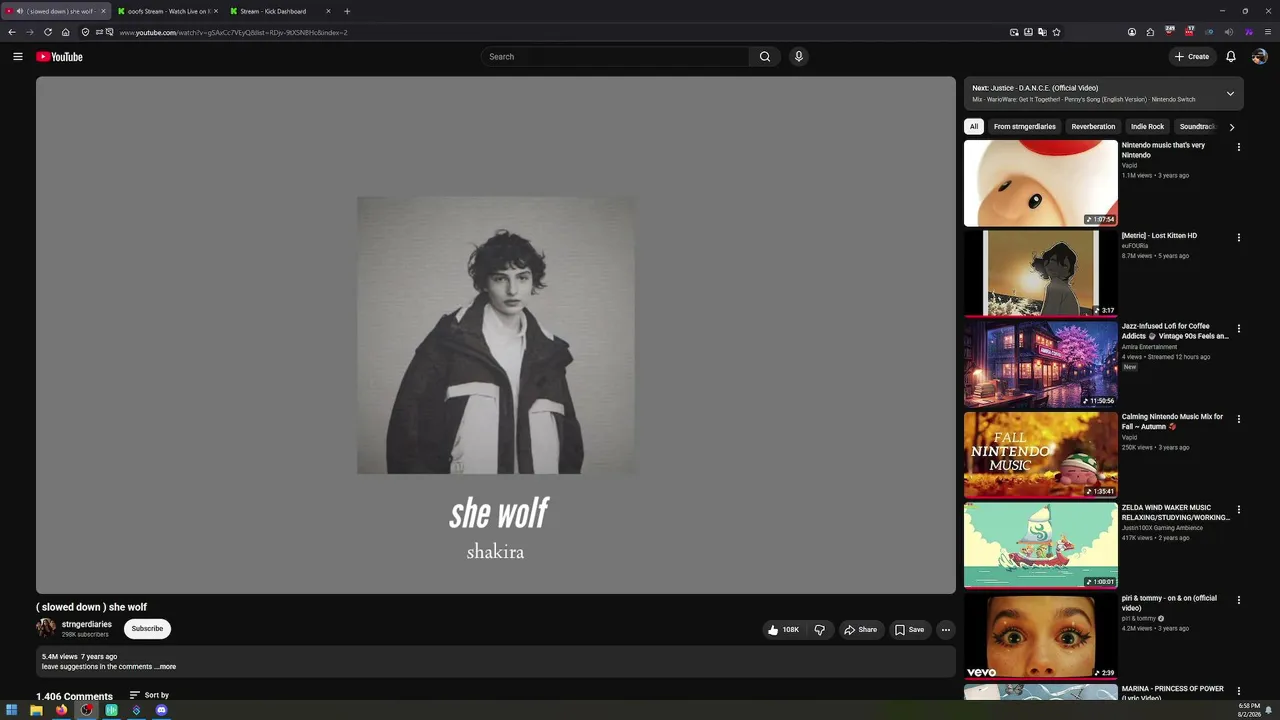This screenshot has height=720, width=1280.
Task: Open Firefox from the taskbar
Action: click(61, 710)
